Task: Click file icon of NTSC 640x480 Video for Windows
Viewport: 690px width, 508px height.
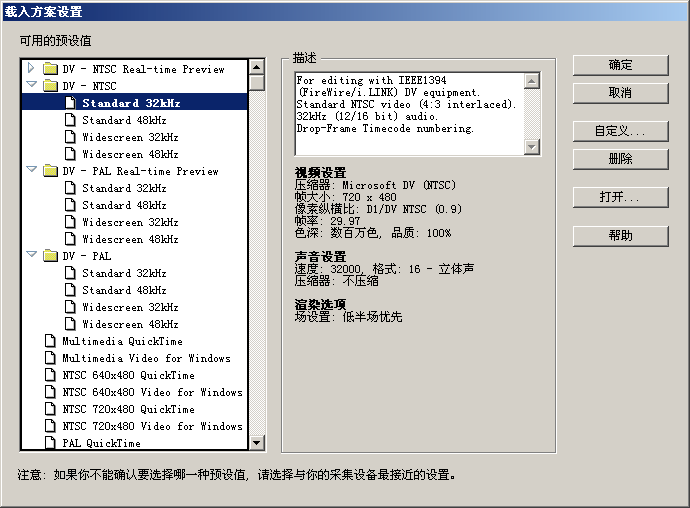Action: click(50, 392)
